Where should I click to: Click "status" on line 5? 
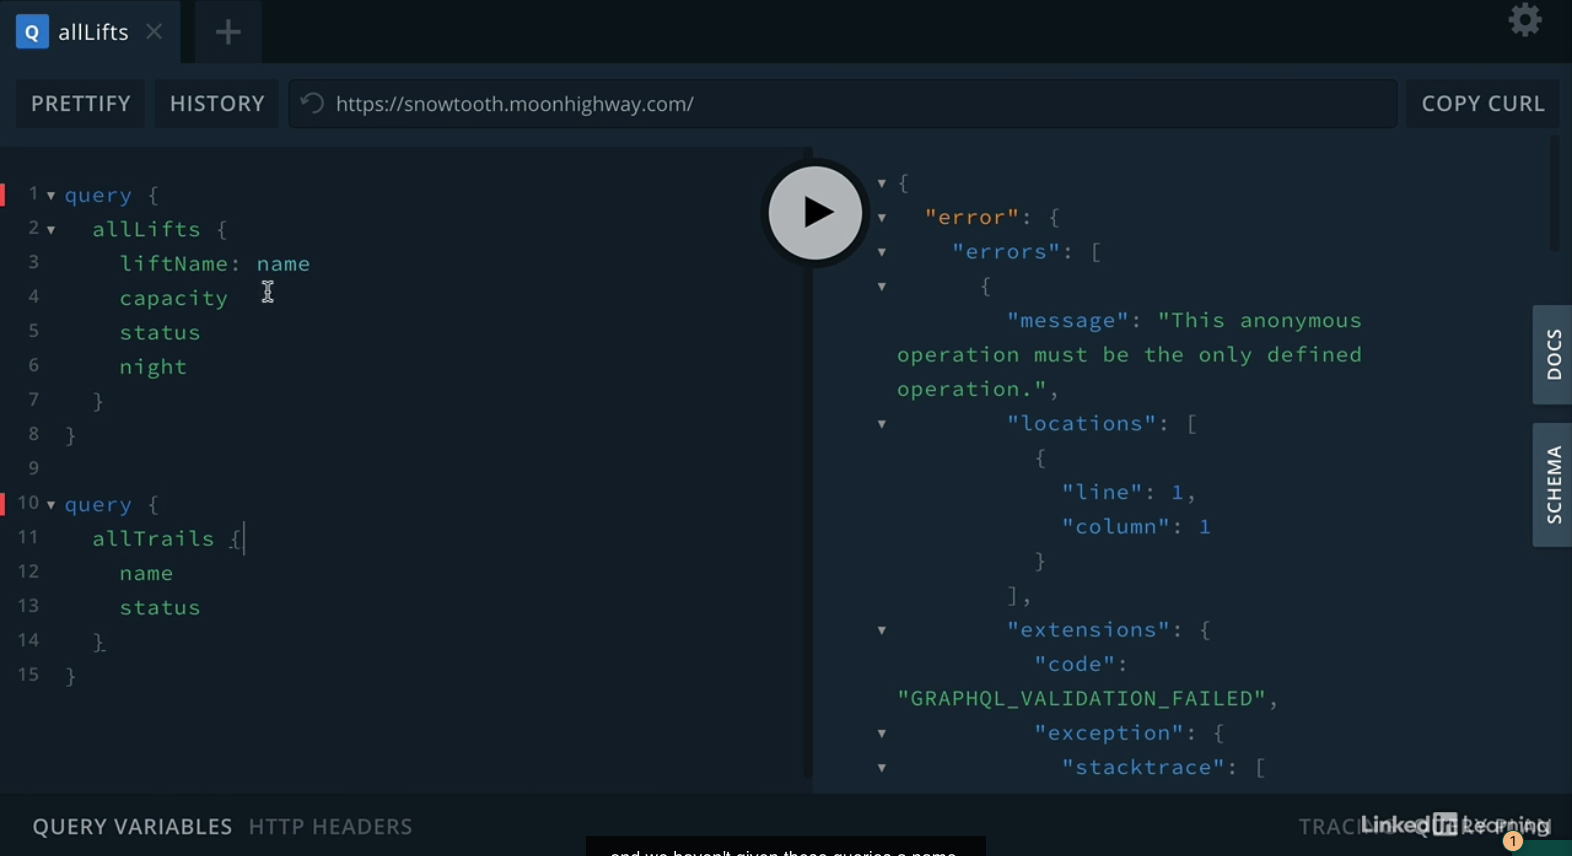(x=160, y=333)
